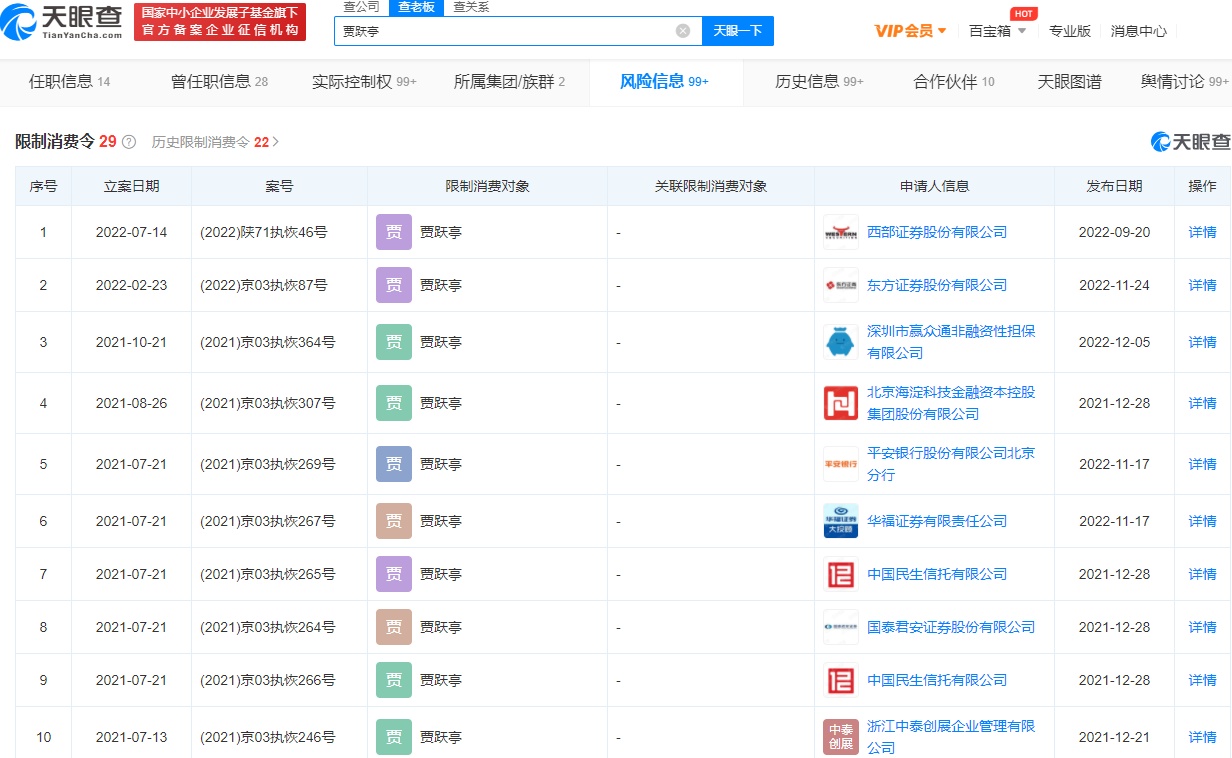Expand 历史限制消费令 22 list
The height and width of the screenshot is (758, 1232).
215,142
